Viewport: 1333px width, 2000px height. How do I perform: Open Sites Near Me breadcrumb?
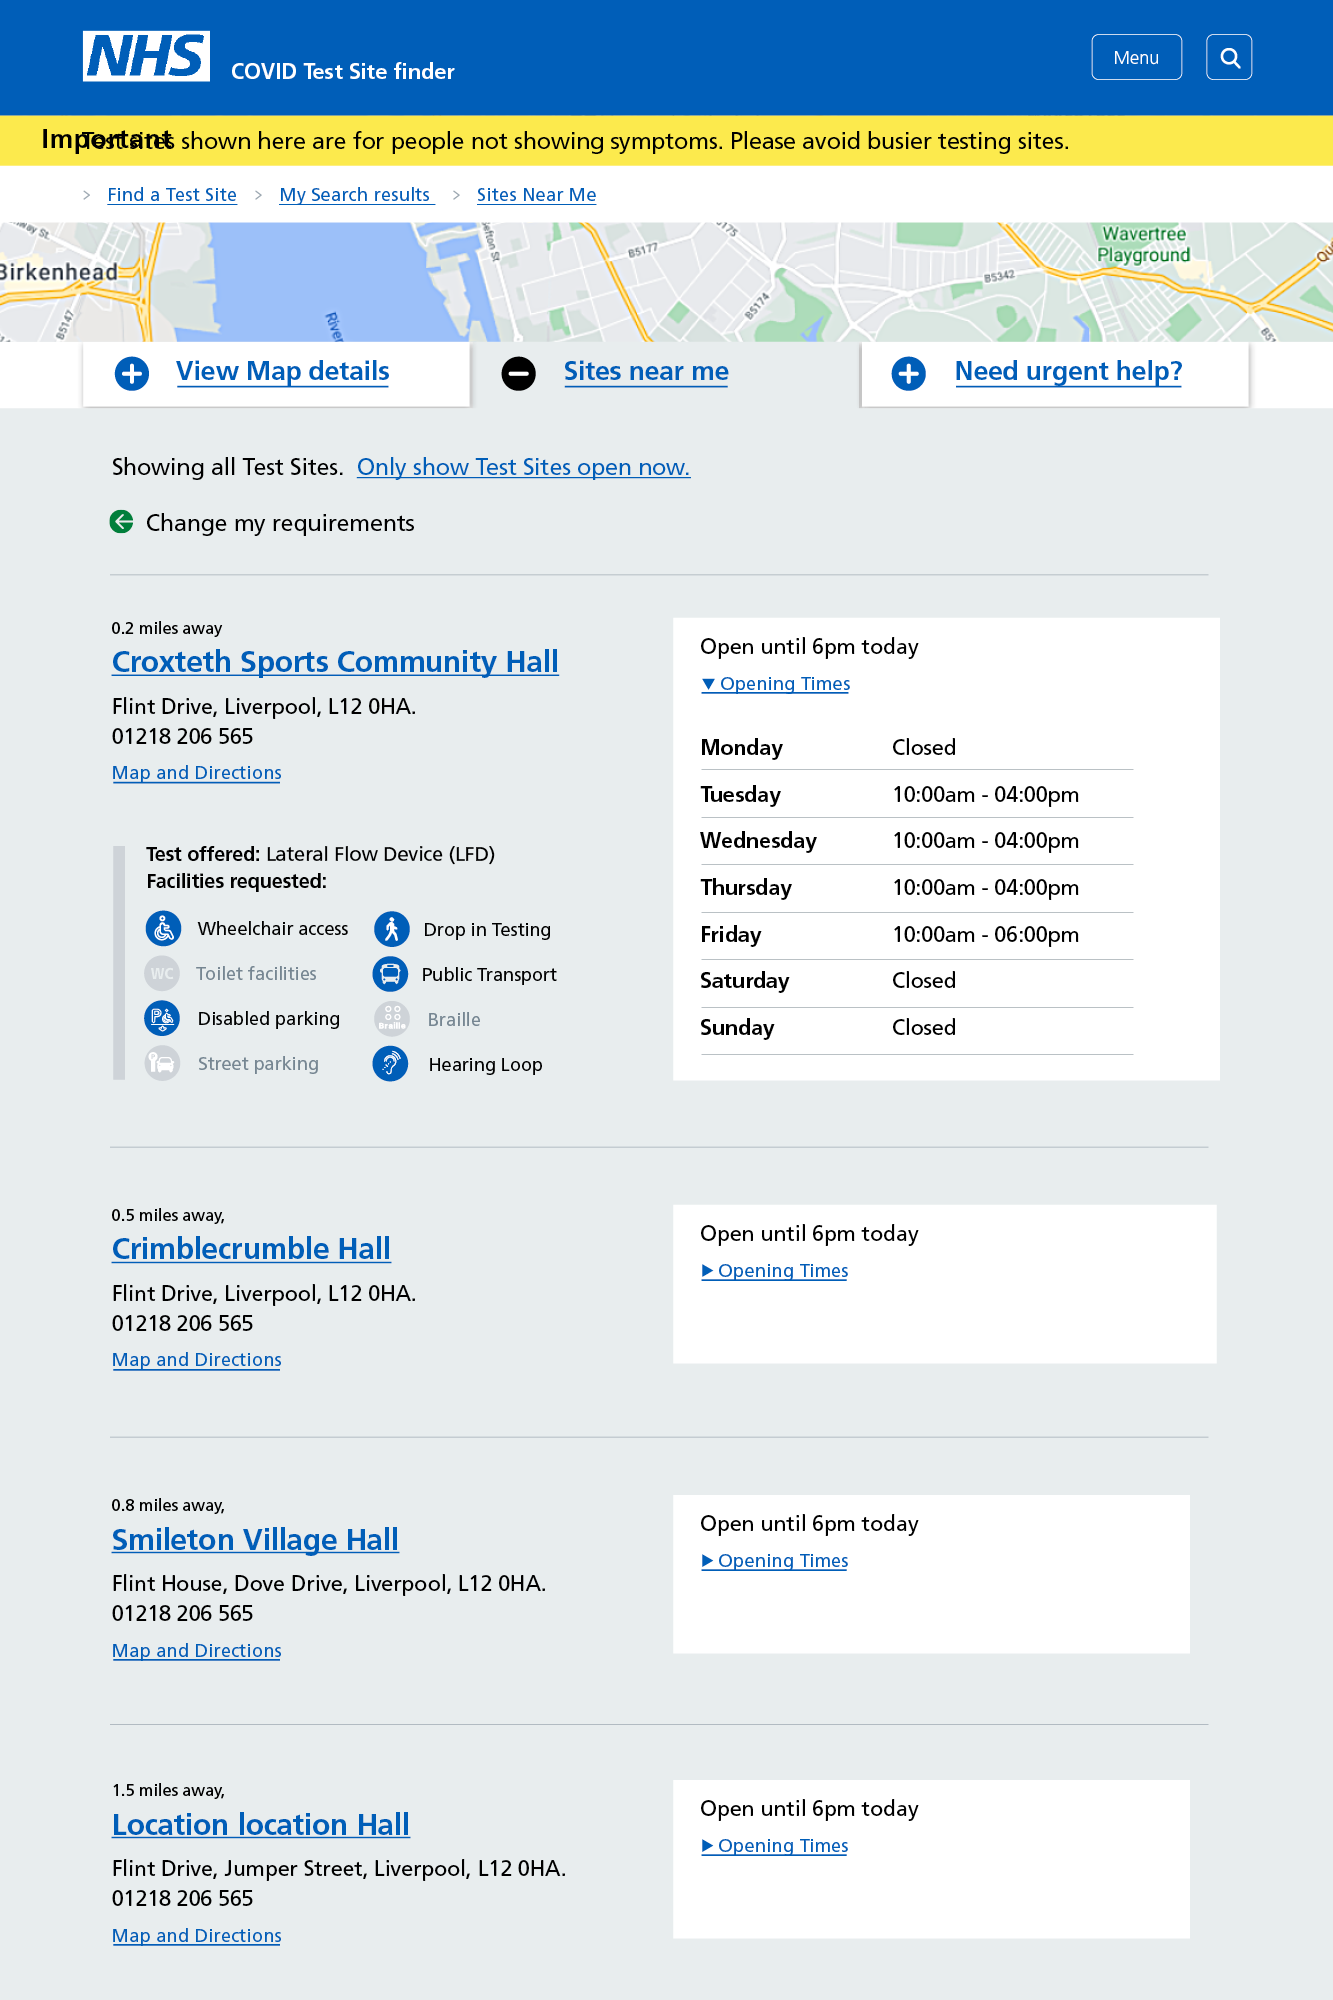pos(536,195)
